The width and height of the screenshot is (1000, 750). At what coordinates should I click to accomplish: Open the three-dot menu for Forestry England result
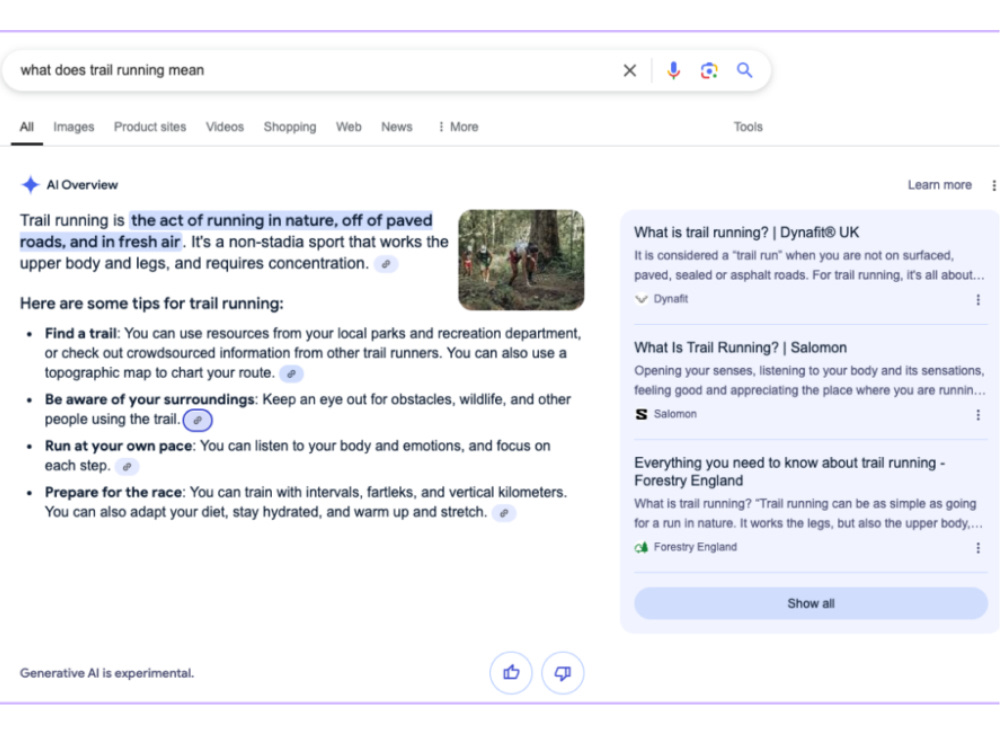coord(978,548)
